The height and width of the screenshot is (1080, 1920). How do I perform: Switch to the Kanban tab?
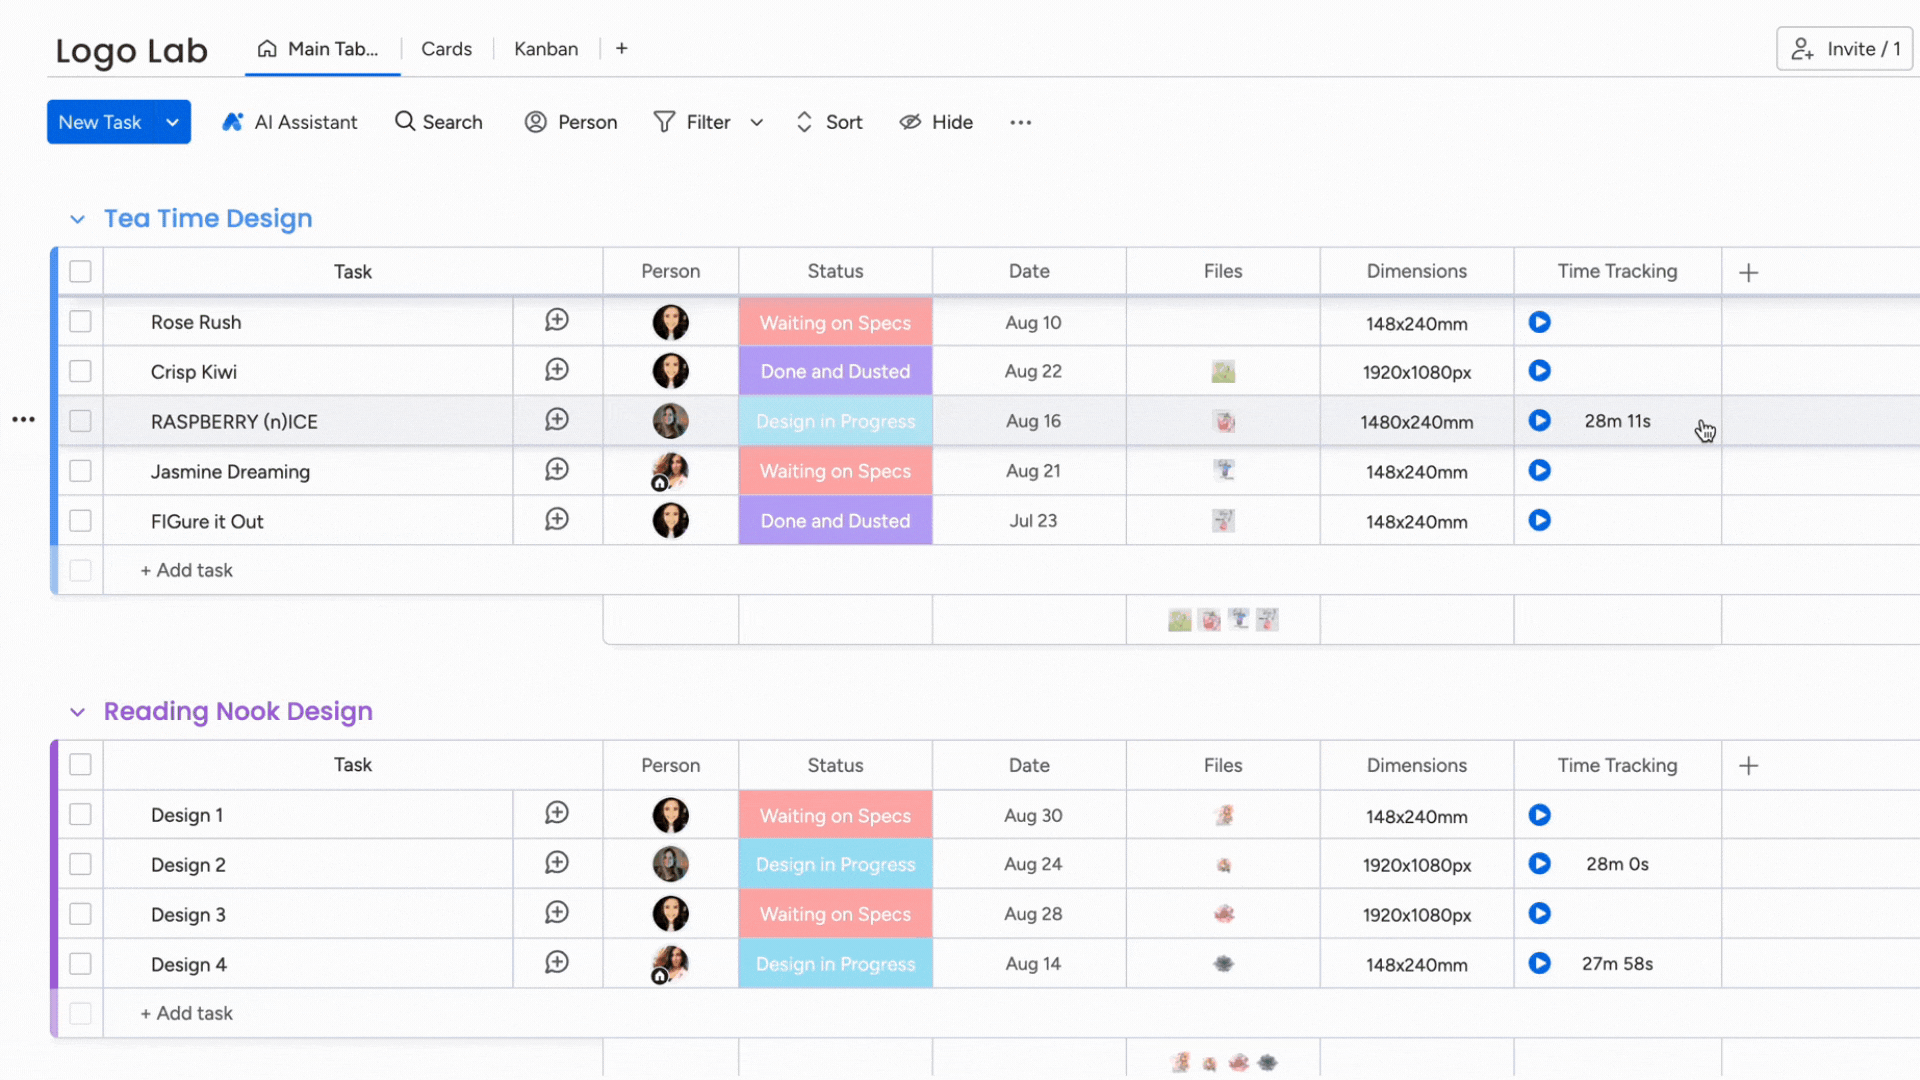(x=546, y=47)
